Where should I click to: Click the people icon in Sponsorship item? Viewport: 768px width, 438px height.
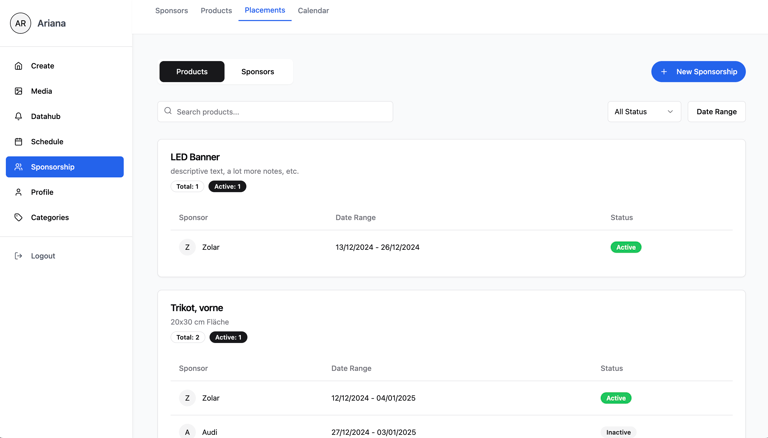click(x=18, y=167)
